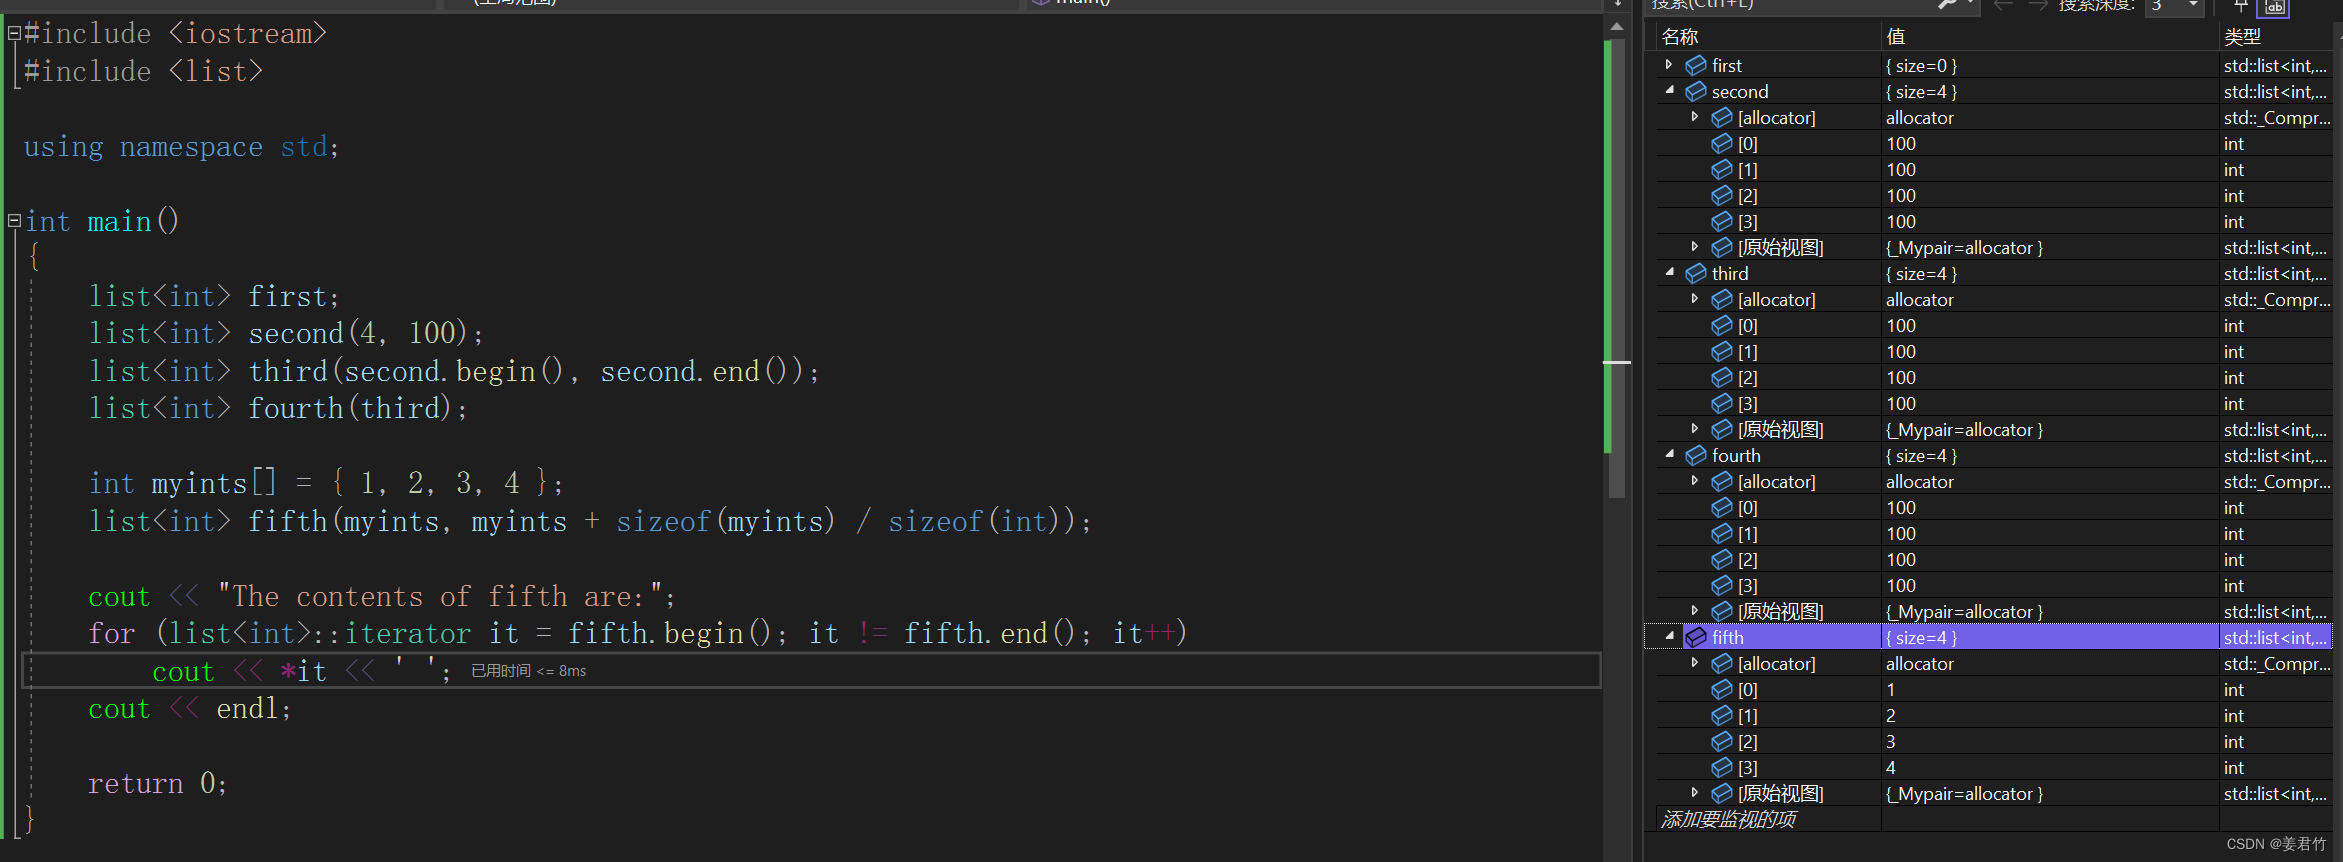Click the editor vertical scrollbar thumb

pos(1617,268)
